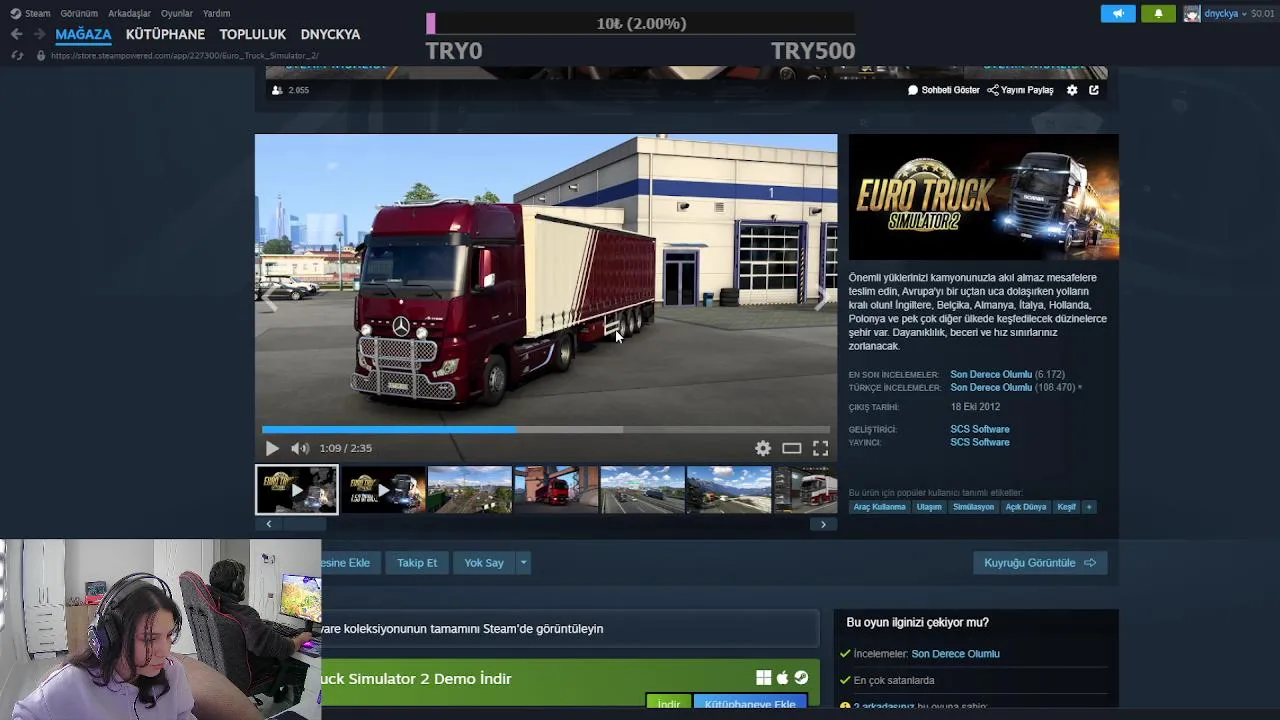The height and width of the screenshot is (720, 1280).
Task: Click the forward navigation arrow
Action: 39,34
